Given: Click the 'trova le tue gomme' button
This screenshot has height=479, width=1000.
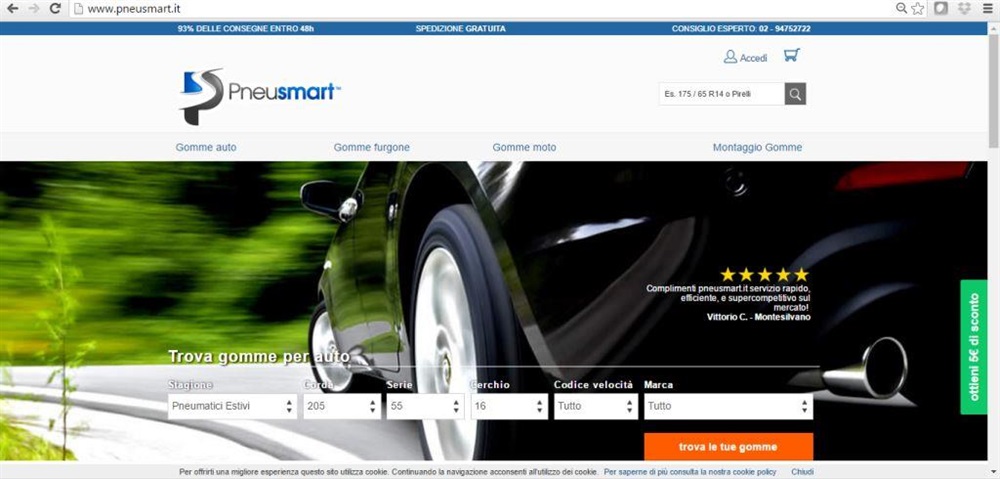Looking at the screenshot, I should point(728,446).
